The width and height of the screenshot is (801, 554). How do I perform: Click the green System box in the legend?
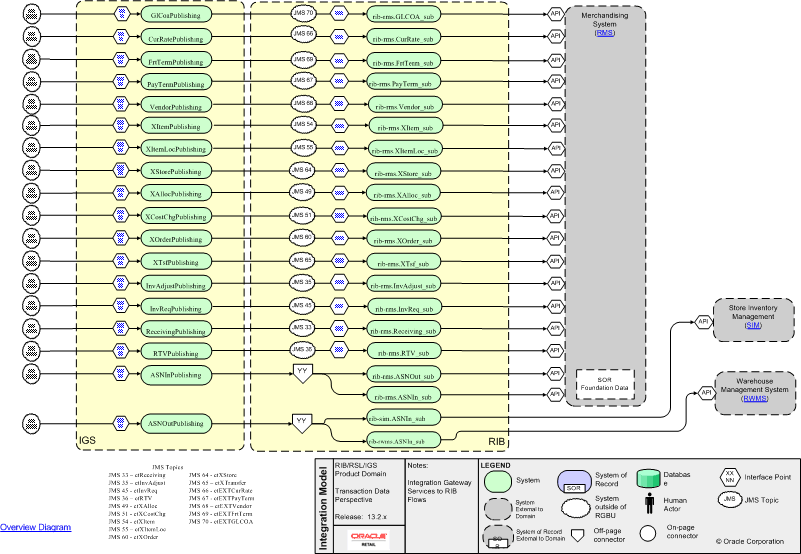coord(498,481)
